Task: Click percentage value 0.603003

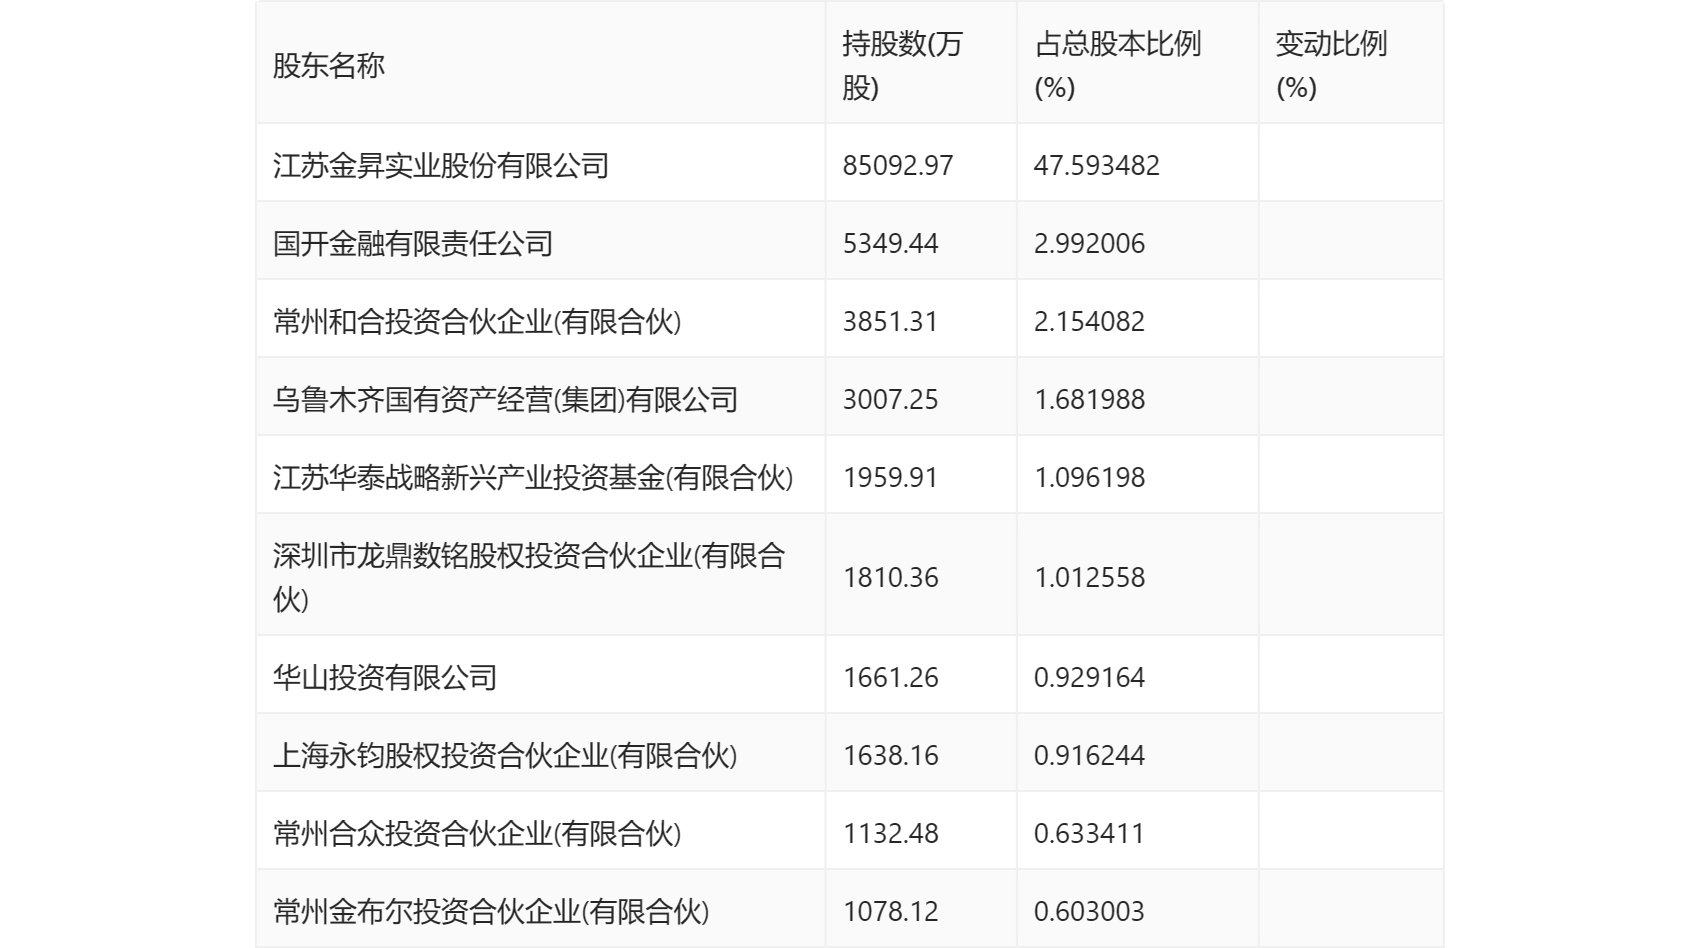Action: coord(1090,911)
